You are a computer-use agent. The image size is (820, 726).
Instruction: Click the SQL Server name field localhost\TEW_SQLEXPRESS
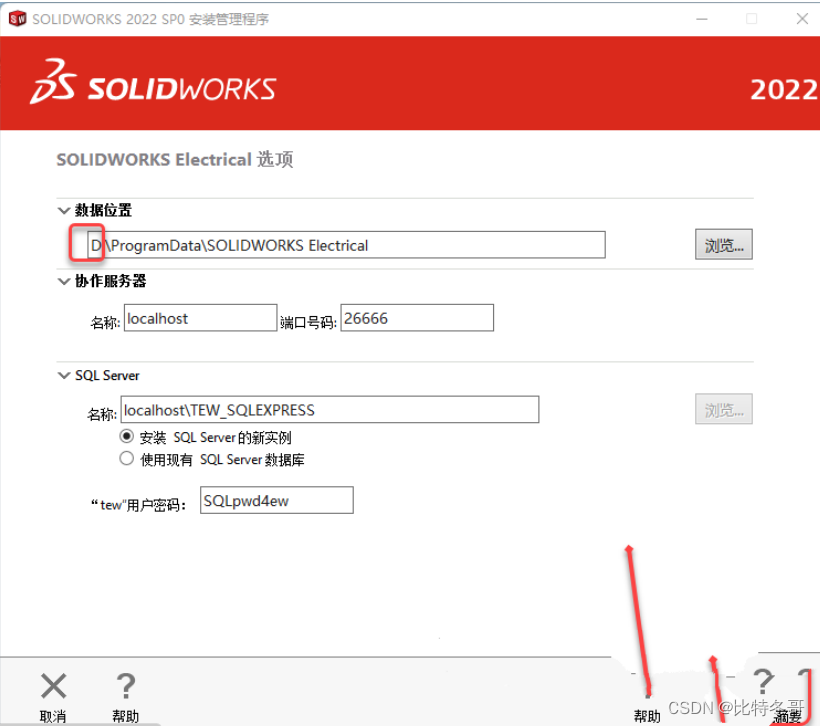coord(329,410)
